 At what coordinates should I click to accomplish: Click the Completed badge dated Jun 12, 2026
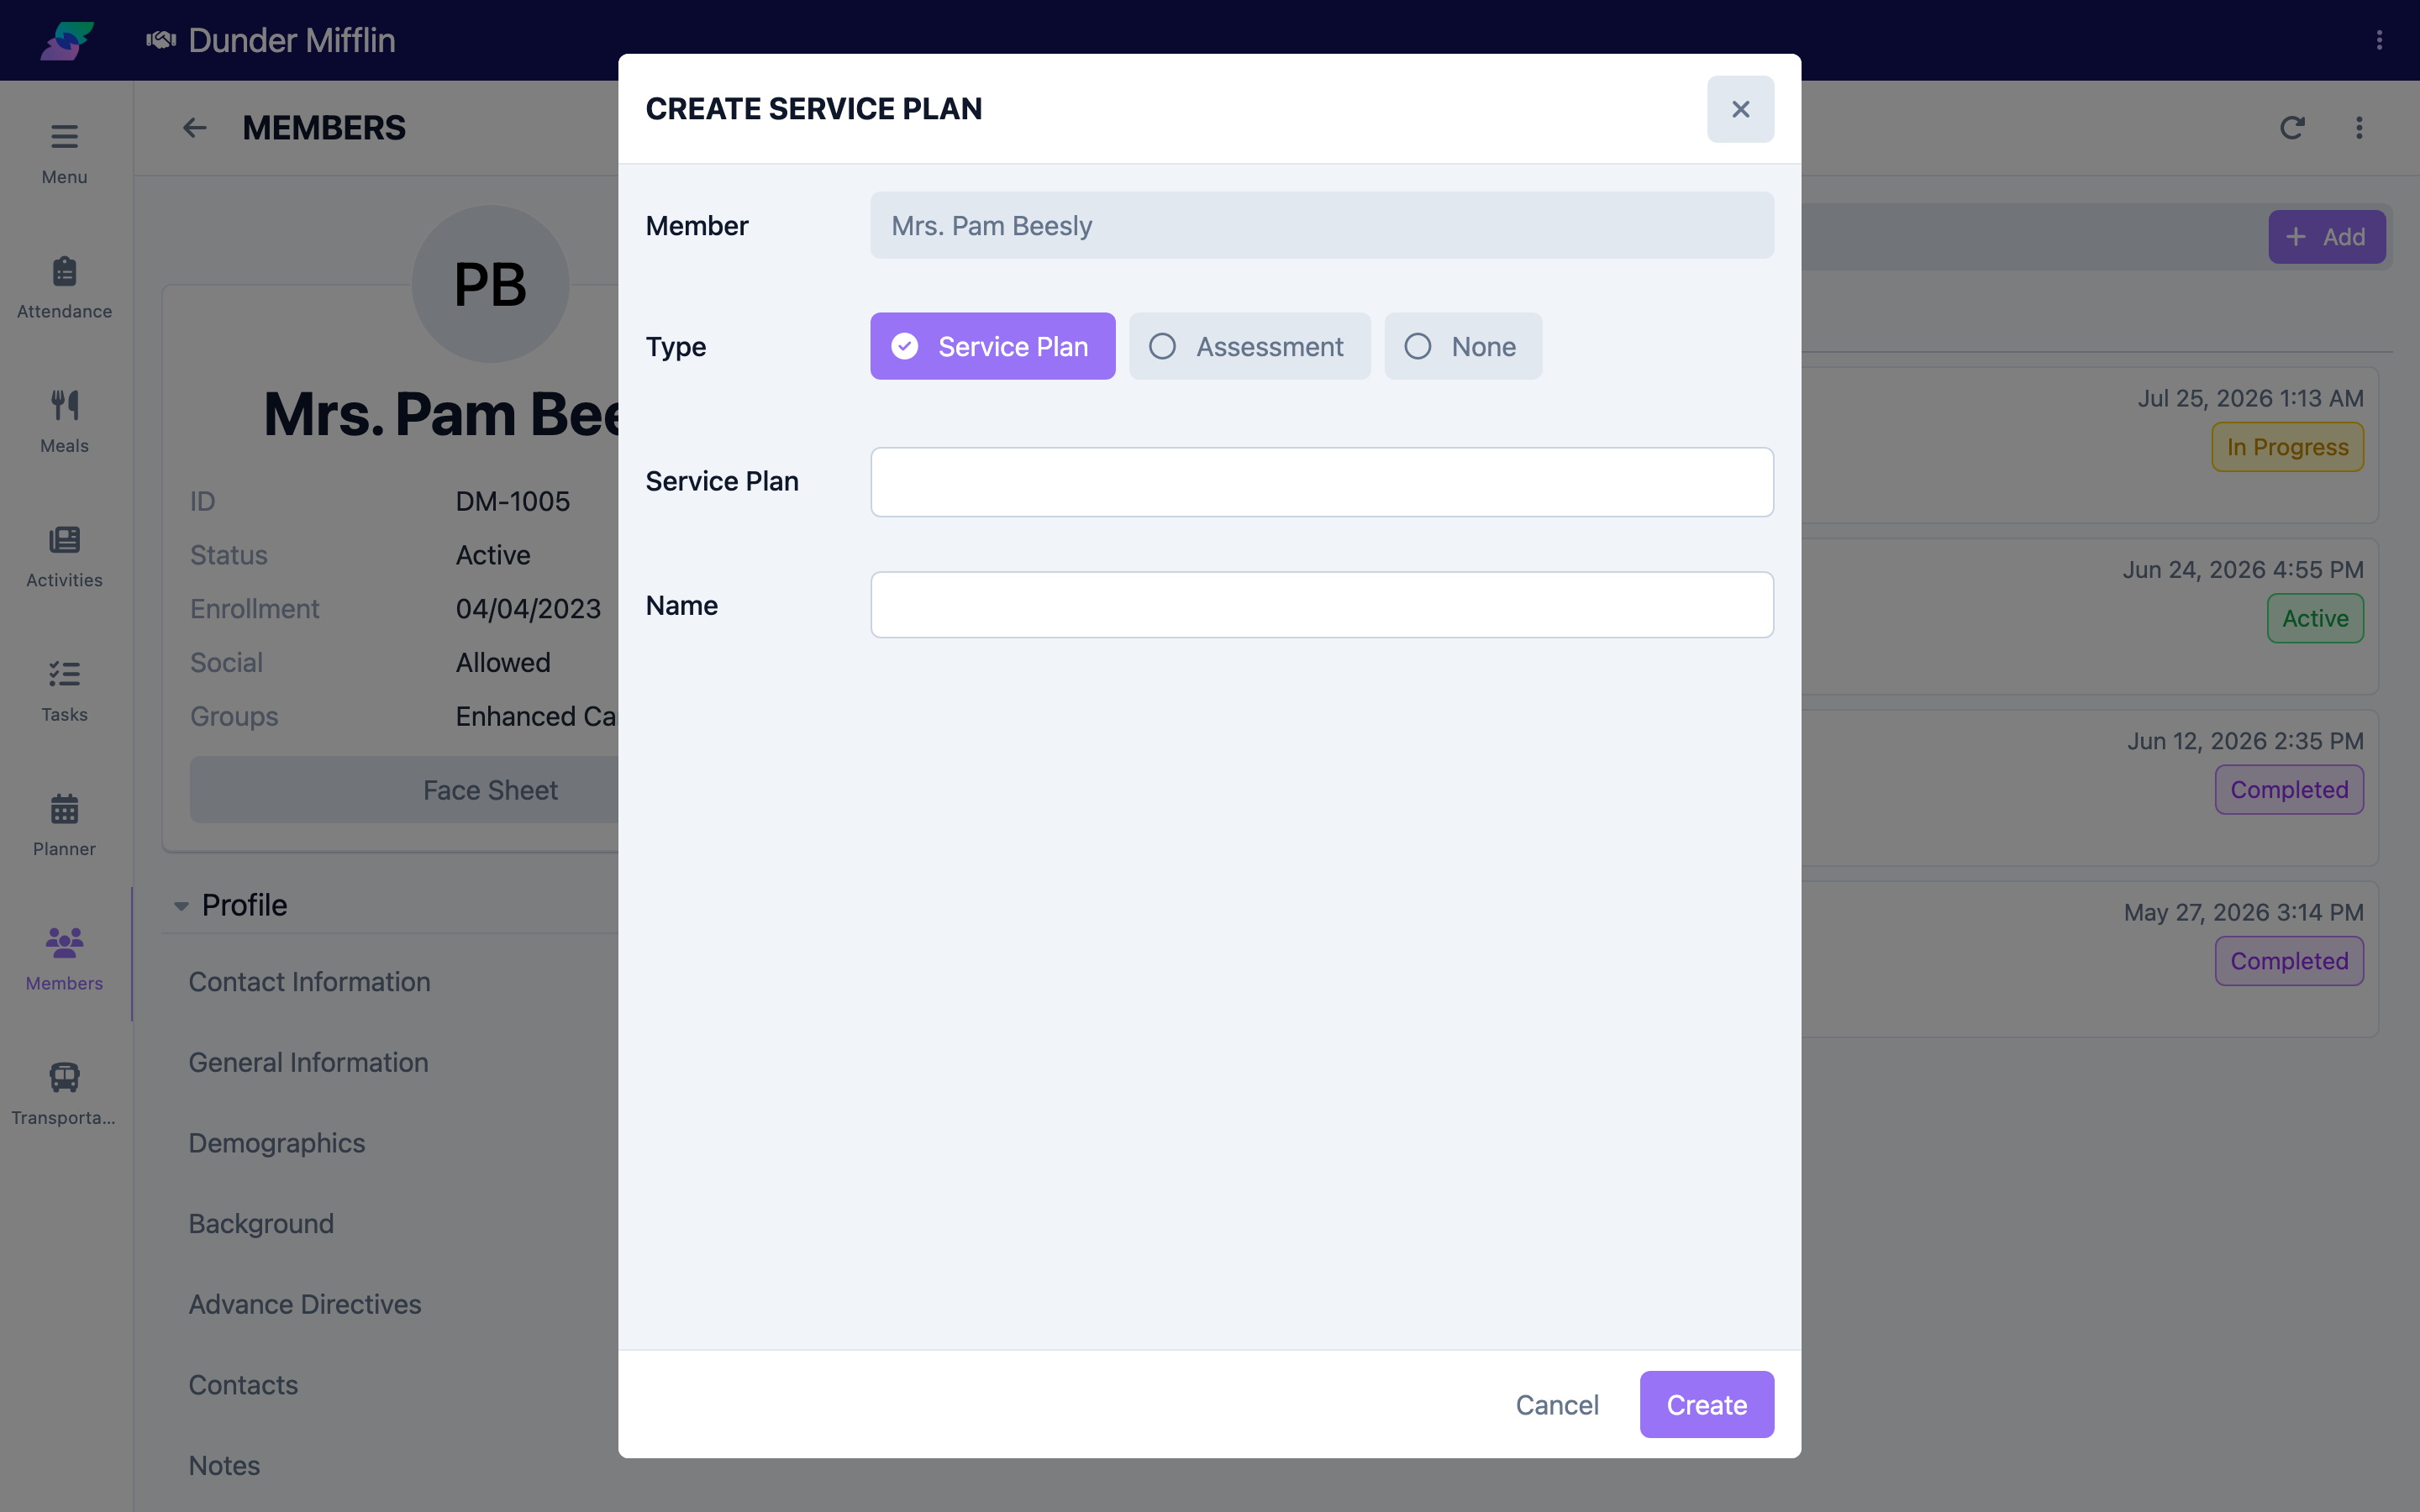(2289, 790)
